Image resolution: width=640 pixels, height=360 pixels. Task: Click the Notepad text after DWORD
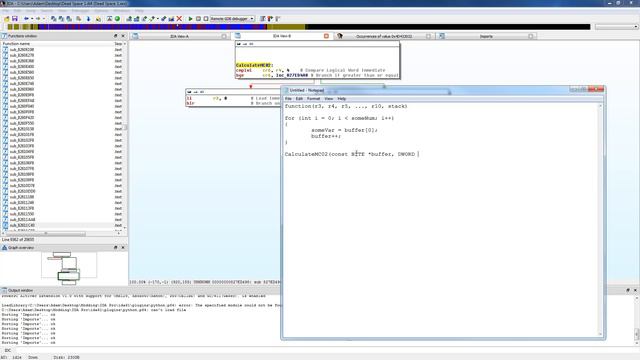point(419,154)
